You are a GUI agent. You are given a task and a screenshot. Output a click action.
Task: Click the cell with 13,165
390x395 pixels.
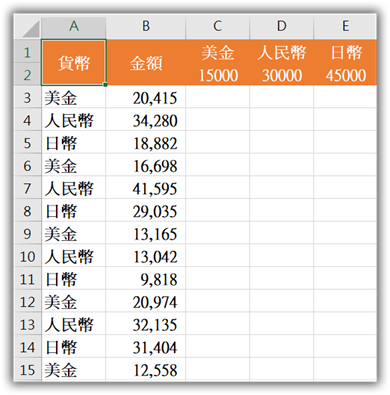146,233
